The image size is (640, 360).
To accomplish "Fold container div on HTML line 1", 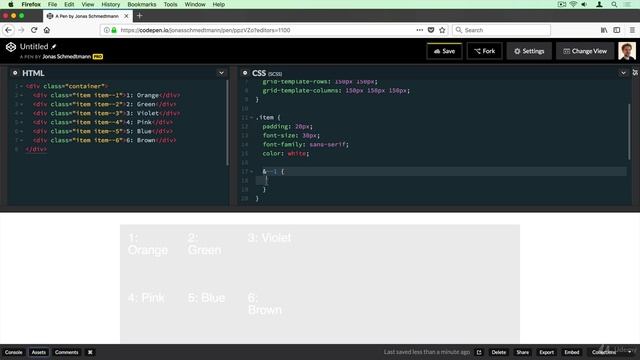I will (x=21, y=86).
